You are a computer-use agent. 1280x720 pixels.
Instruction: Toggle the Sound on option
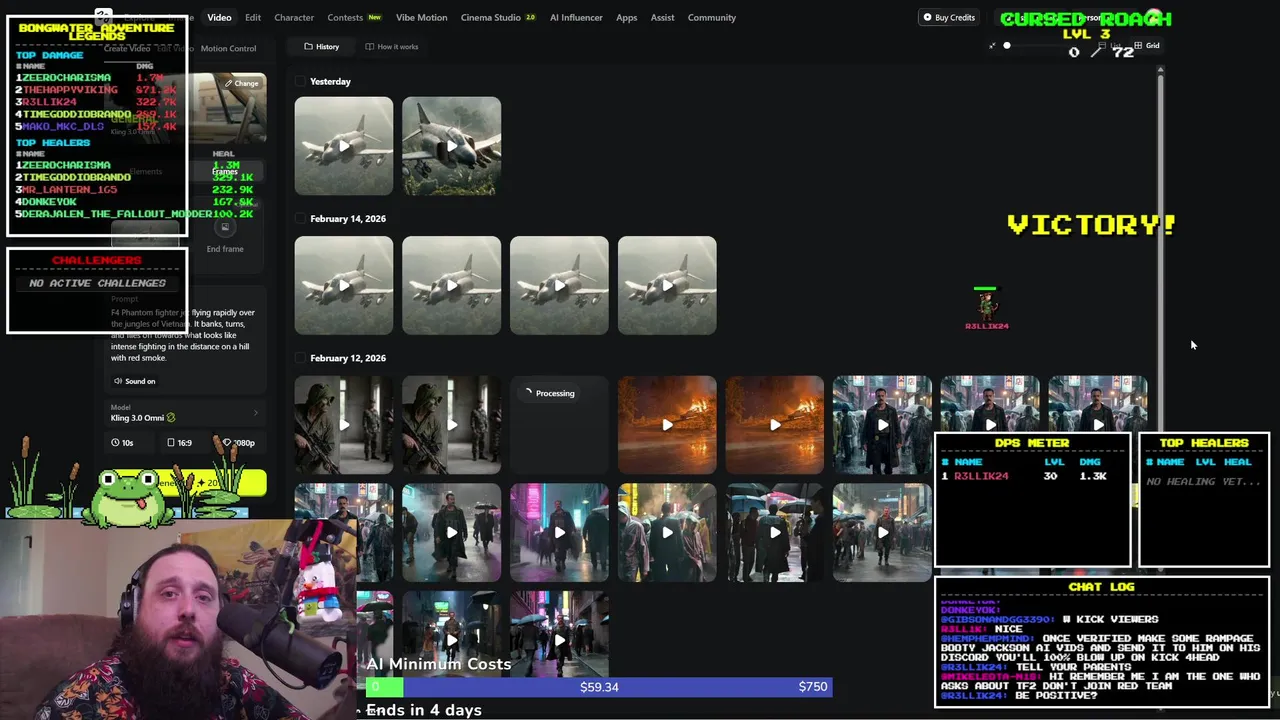[x=134, y=381]
